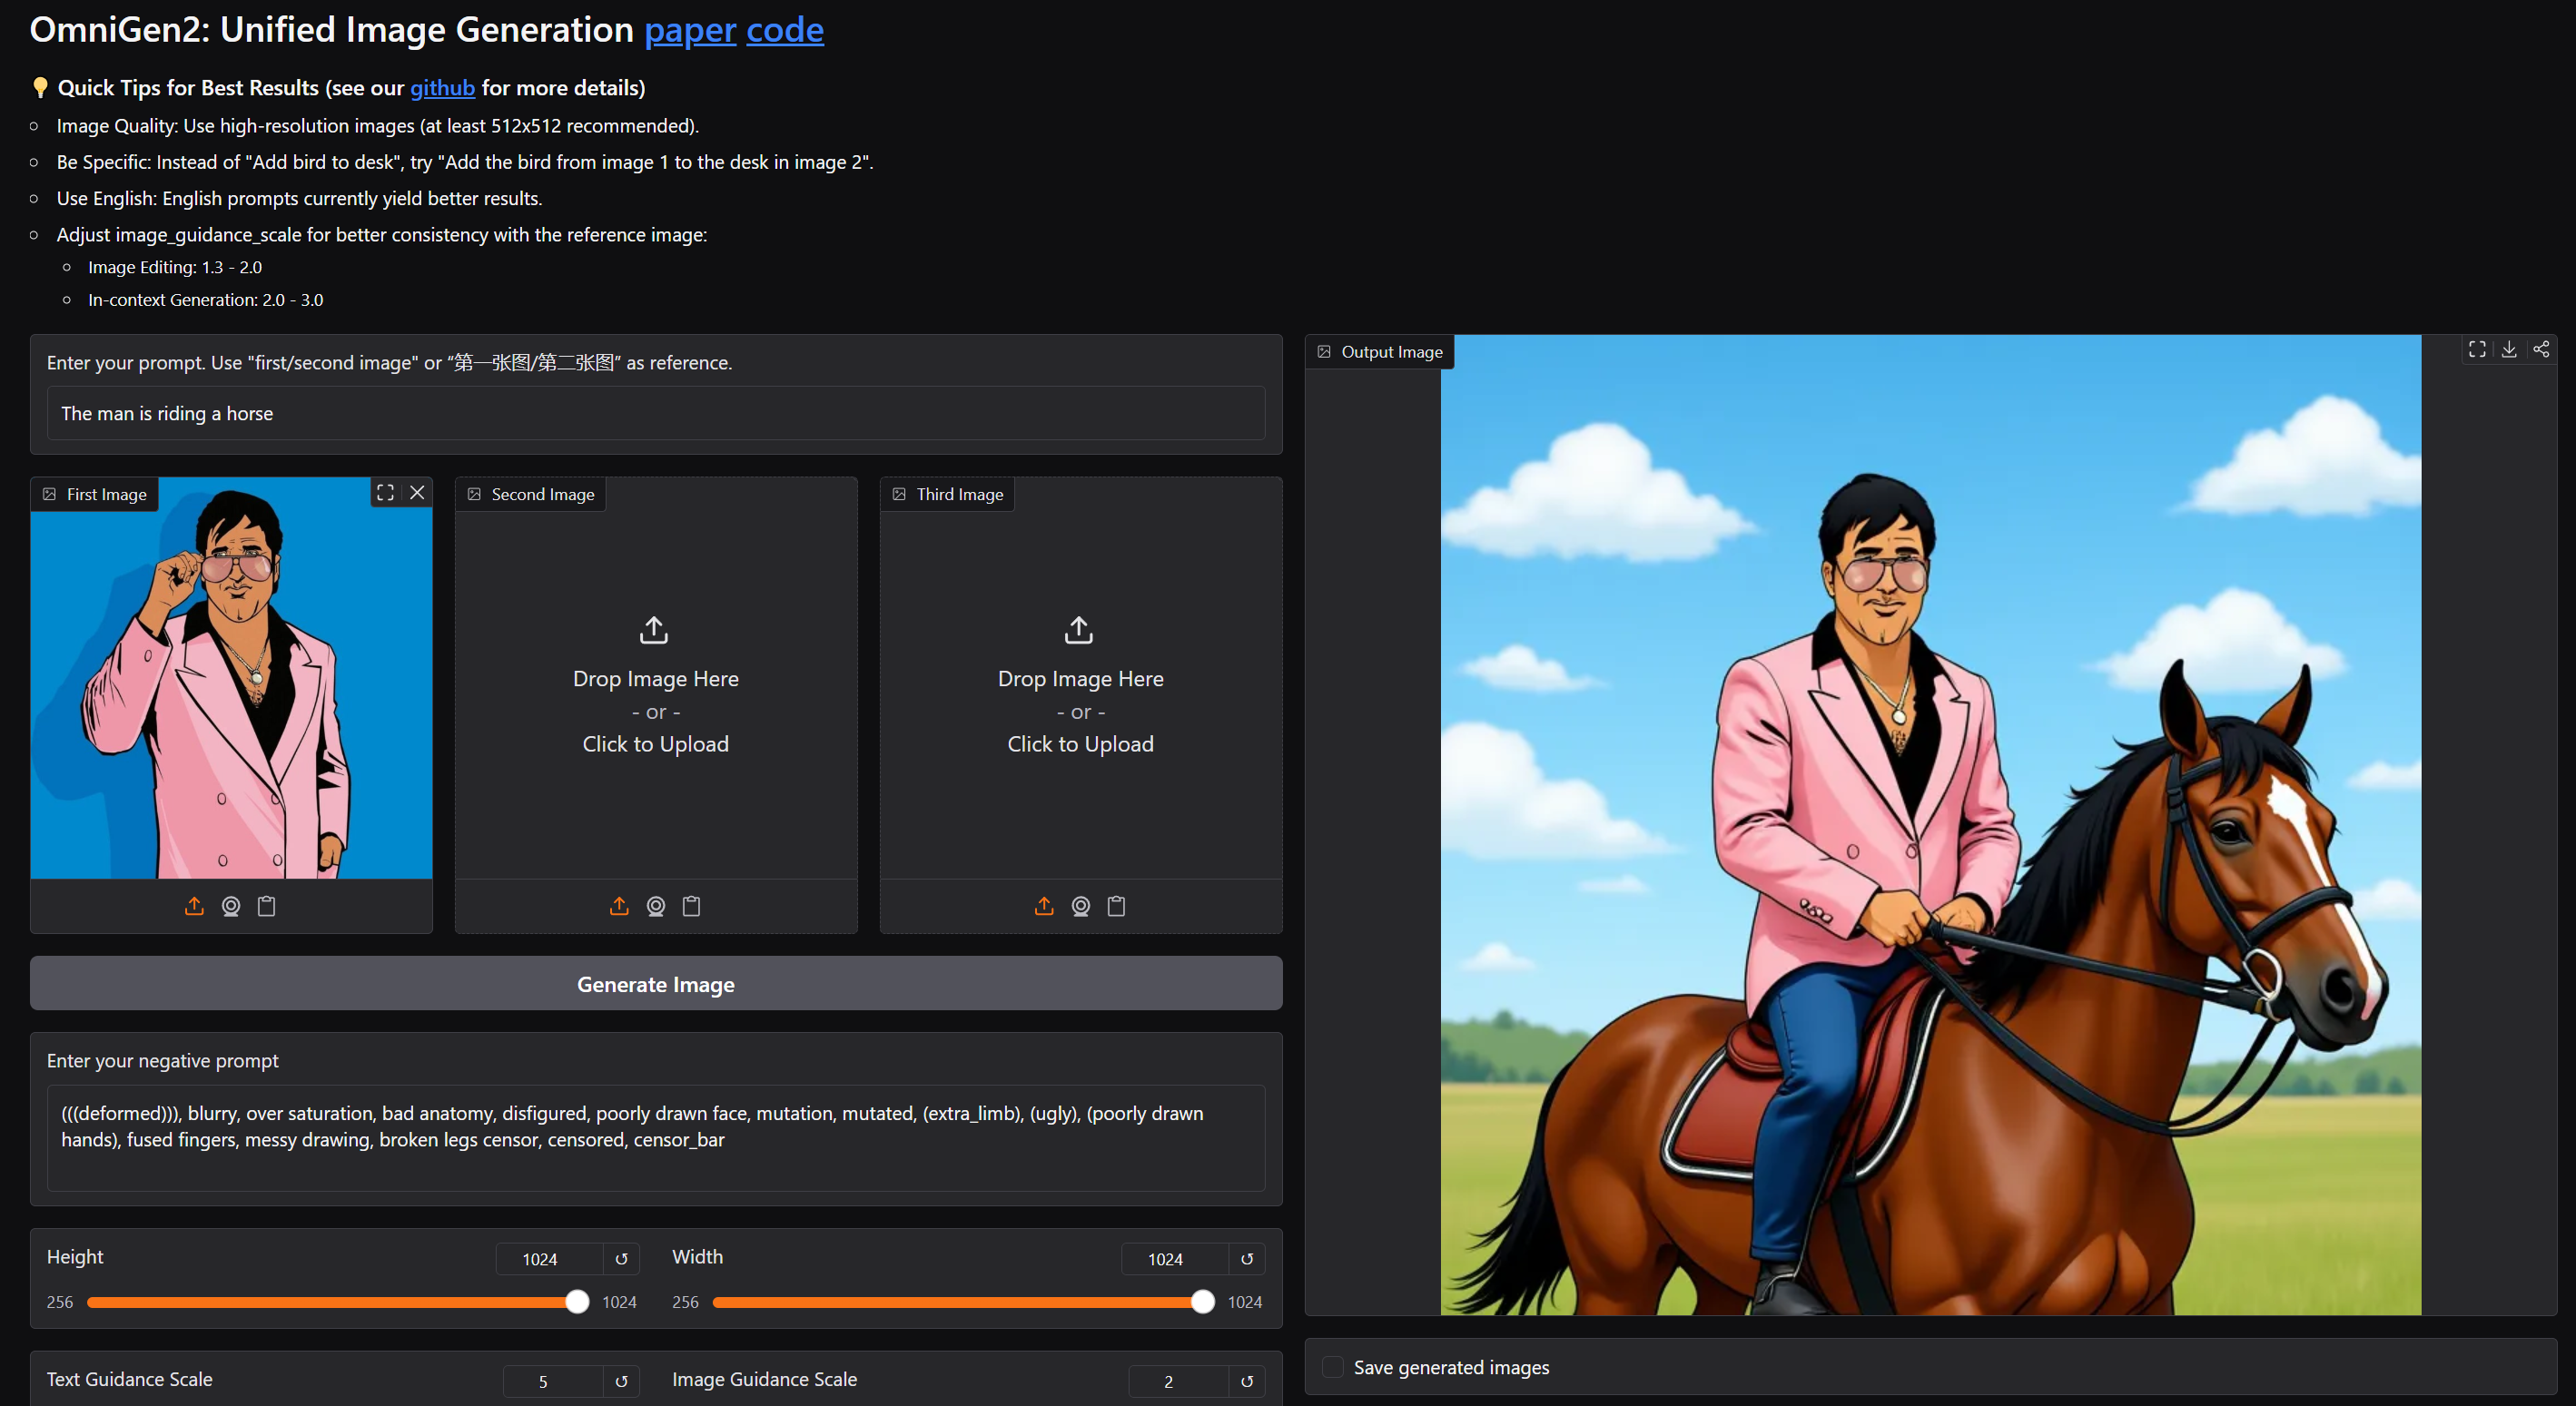Open the paper link in the title
This screenshot has width=2576, height=1406.
pyautogui.click(x=690, y=30)
